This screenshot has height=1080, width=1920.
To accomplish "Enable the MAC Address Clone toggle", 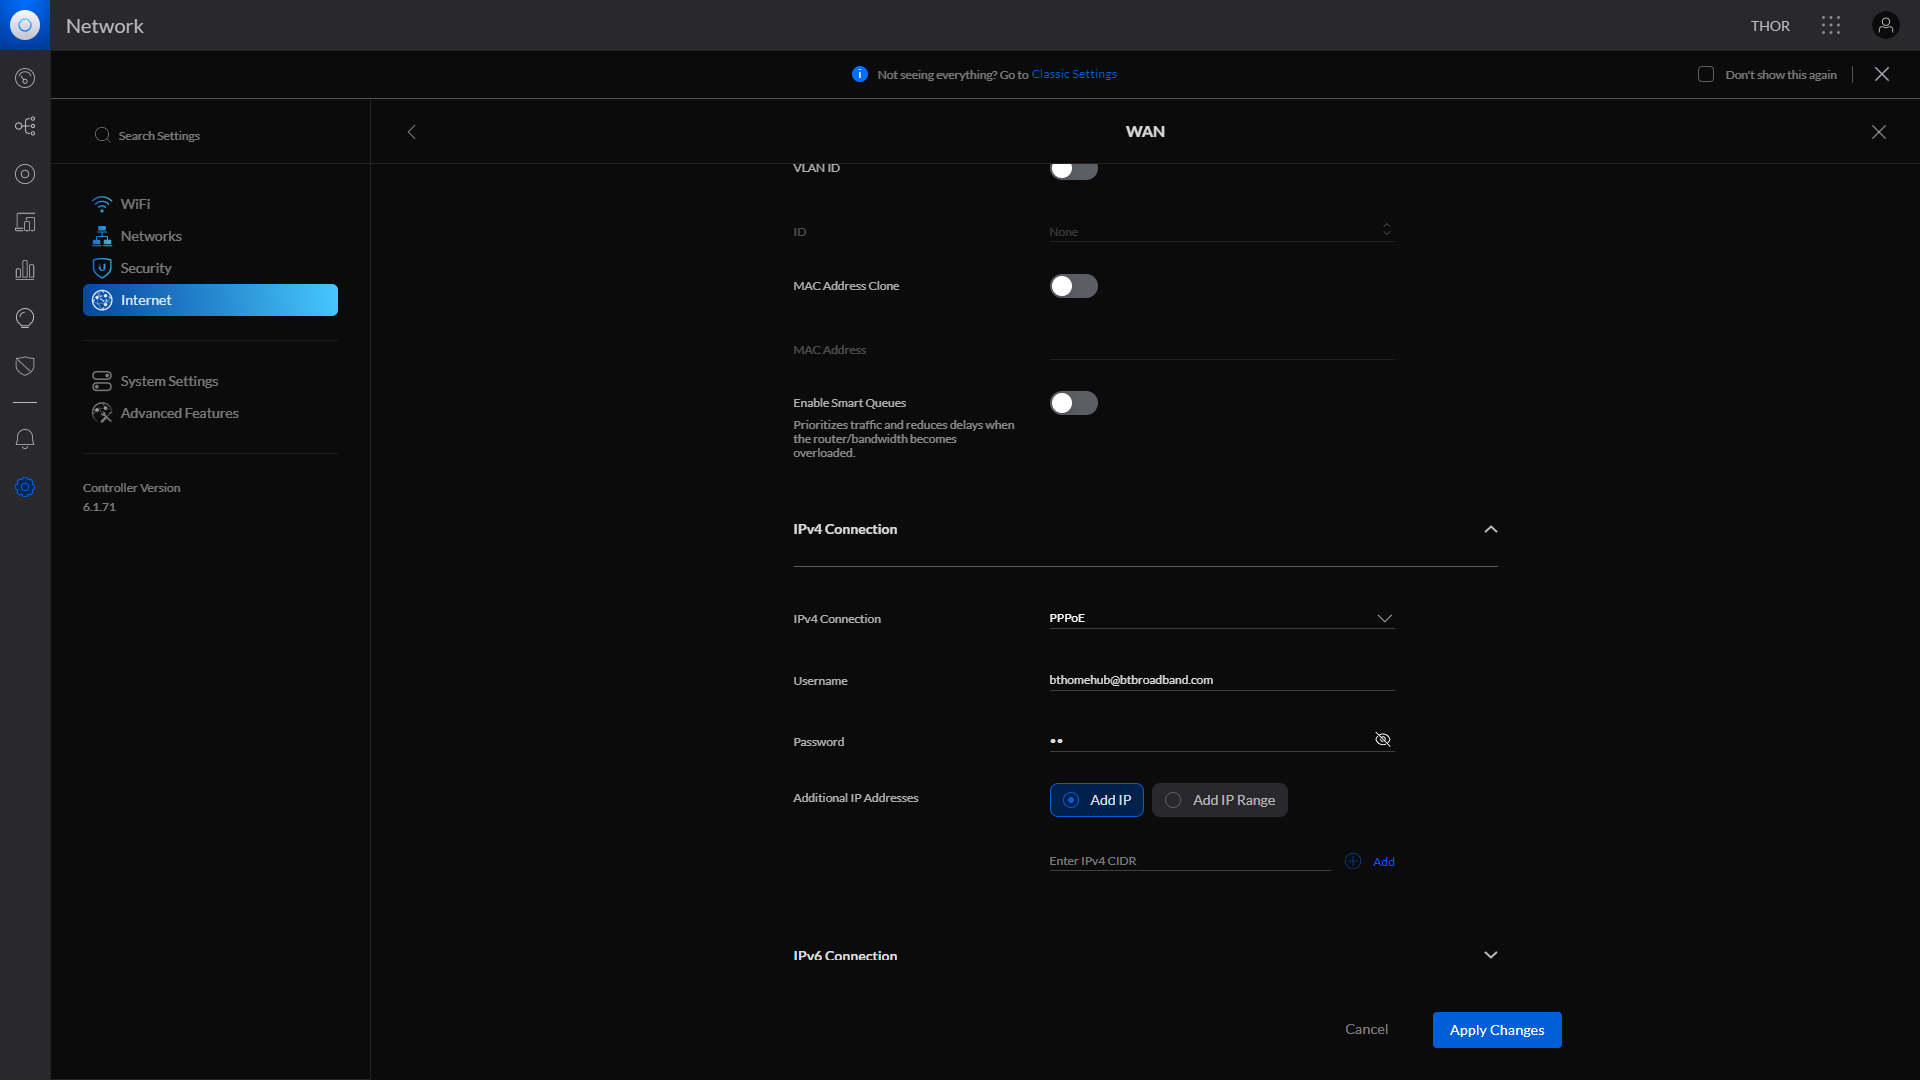I will click(1073, 286).
